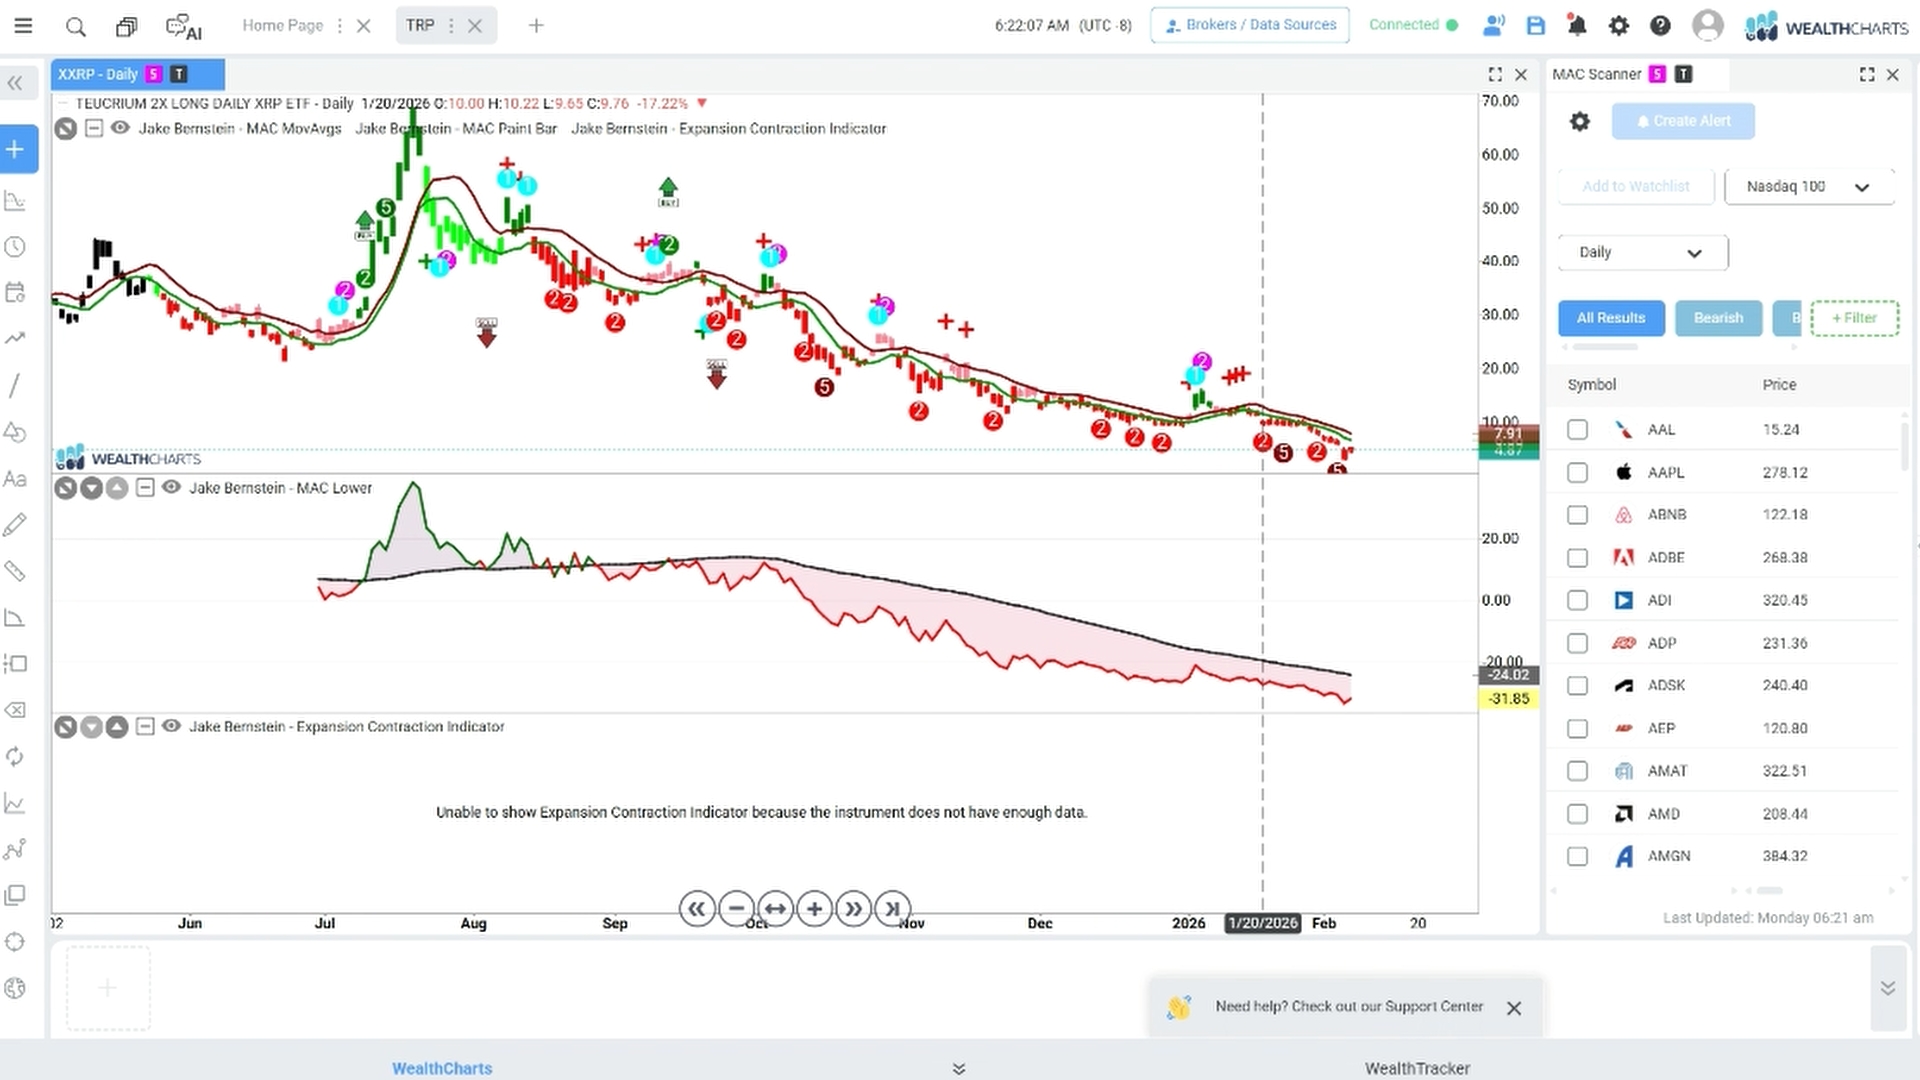Open the search magnifier icon
The image size is (1920, 1080).
coord(76,26)
